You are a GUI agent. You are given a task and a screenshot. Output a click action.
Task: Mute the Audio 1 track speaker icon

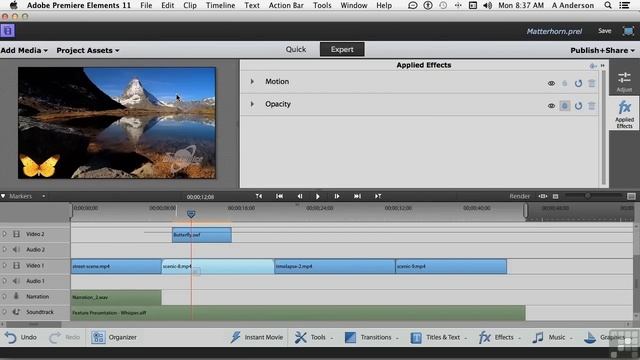16,281
